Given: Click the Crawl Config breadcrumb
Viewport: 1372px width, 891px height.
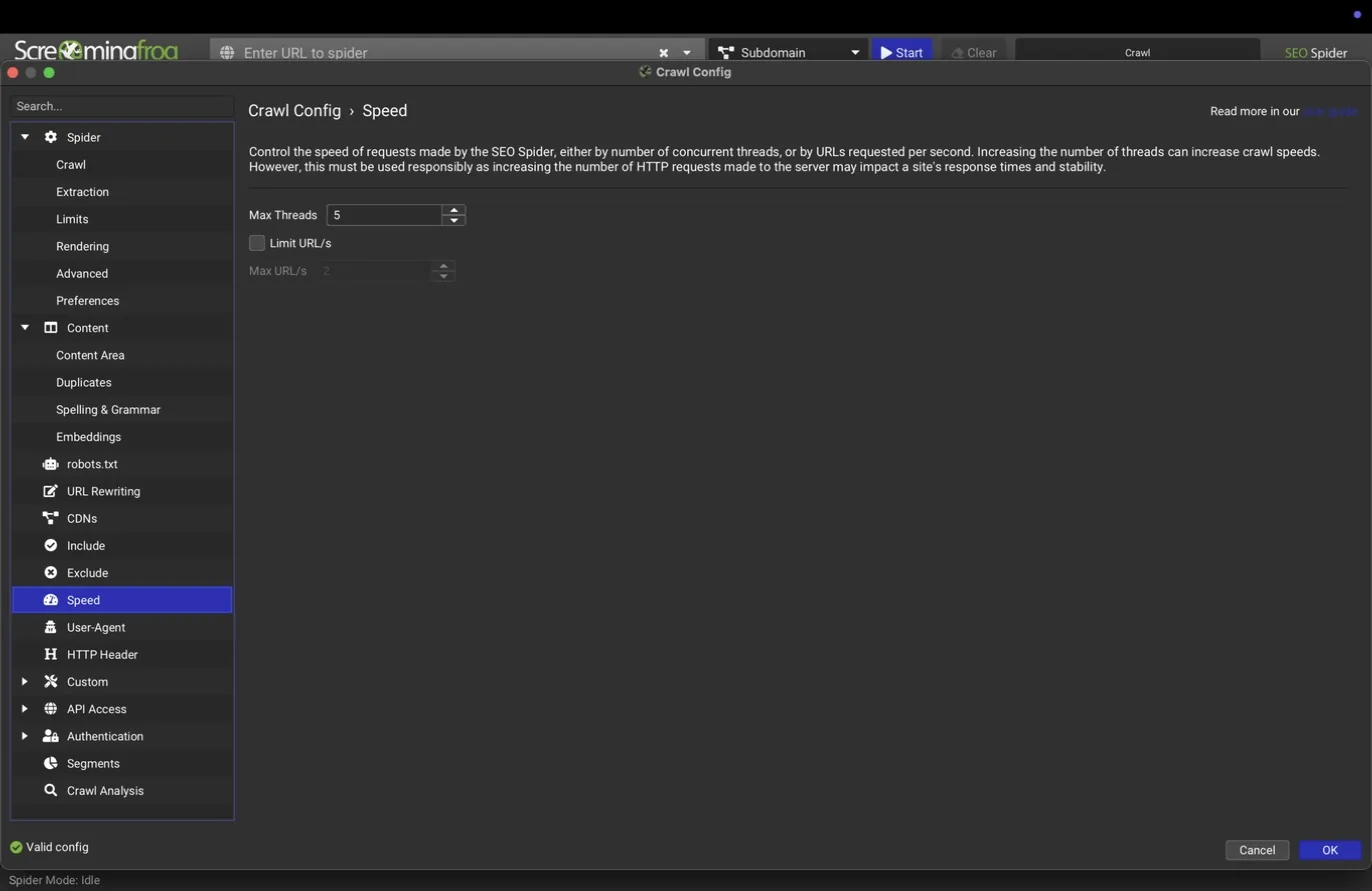Looking at the screenshot, I should [294, 110].
